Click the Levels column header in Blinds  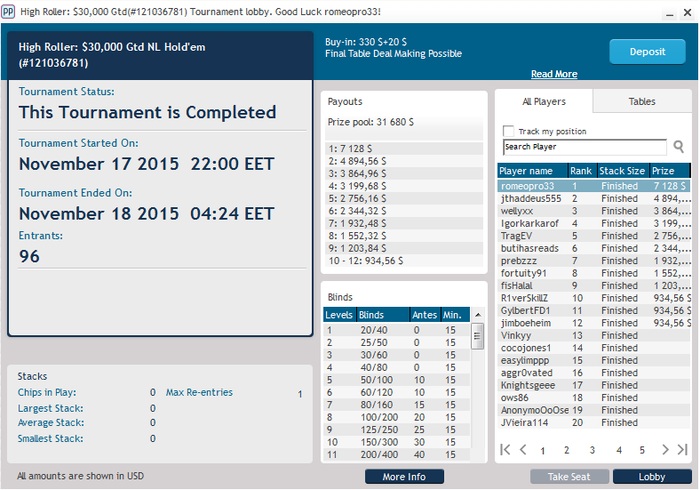tap(339, 315)
